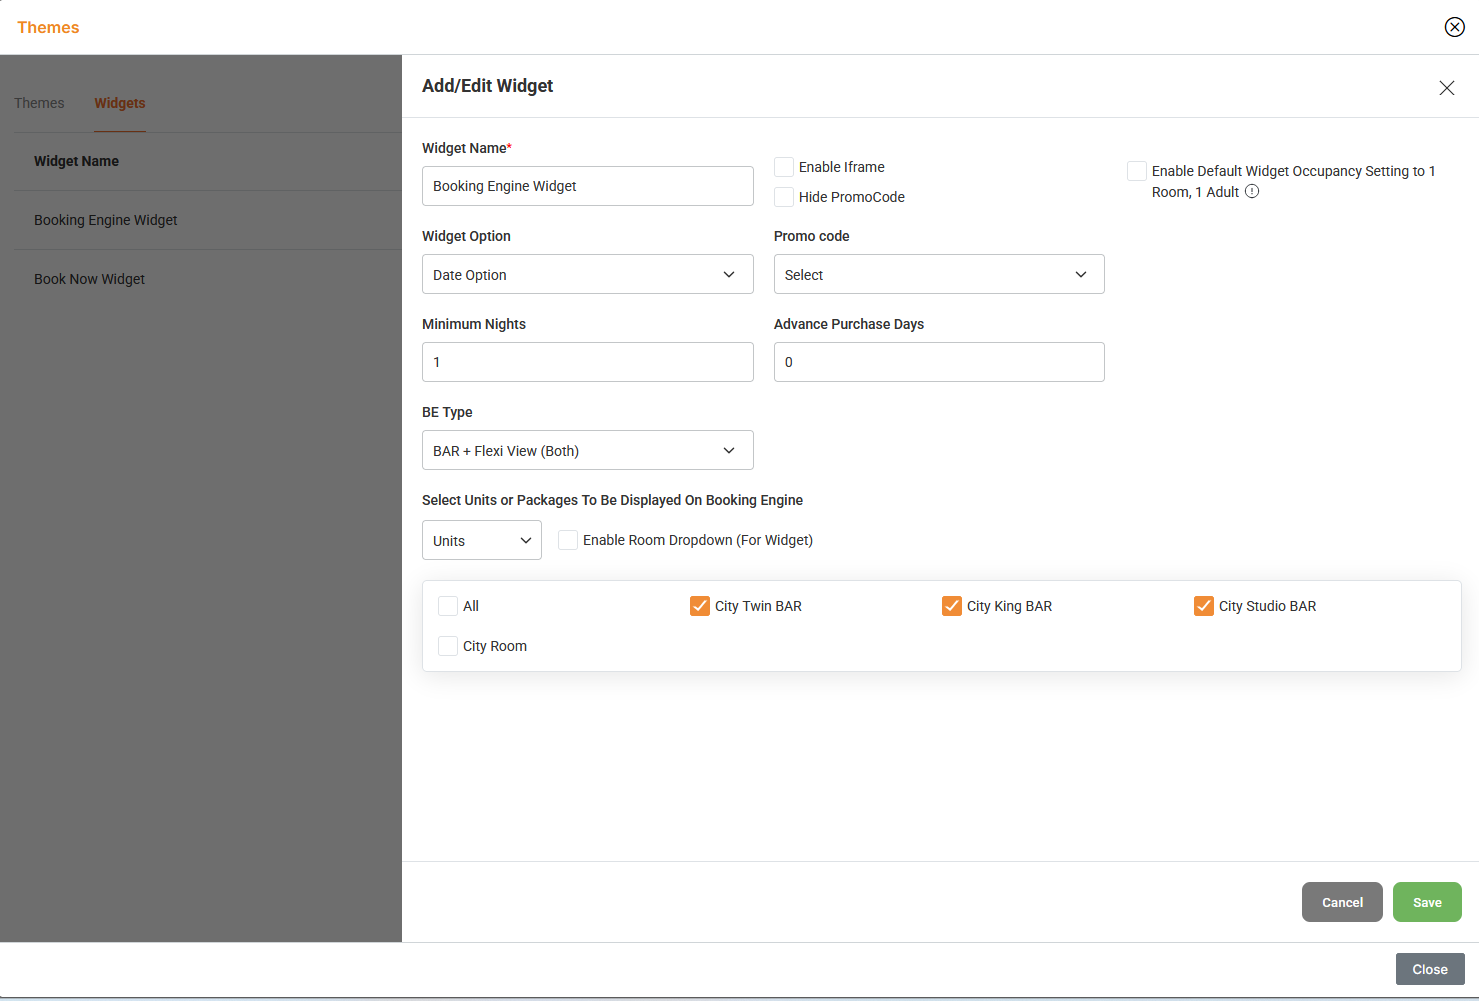
Task: Expand the Units selector dropdown
Action: (x=481, y=540)
